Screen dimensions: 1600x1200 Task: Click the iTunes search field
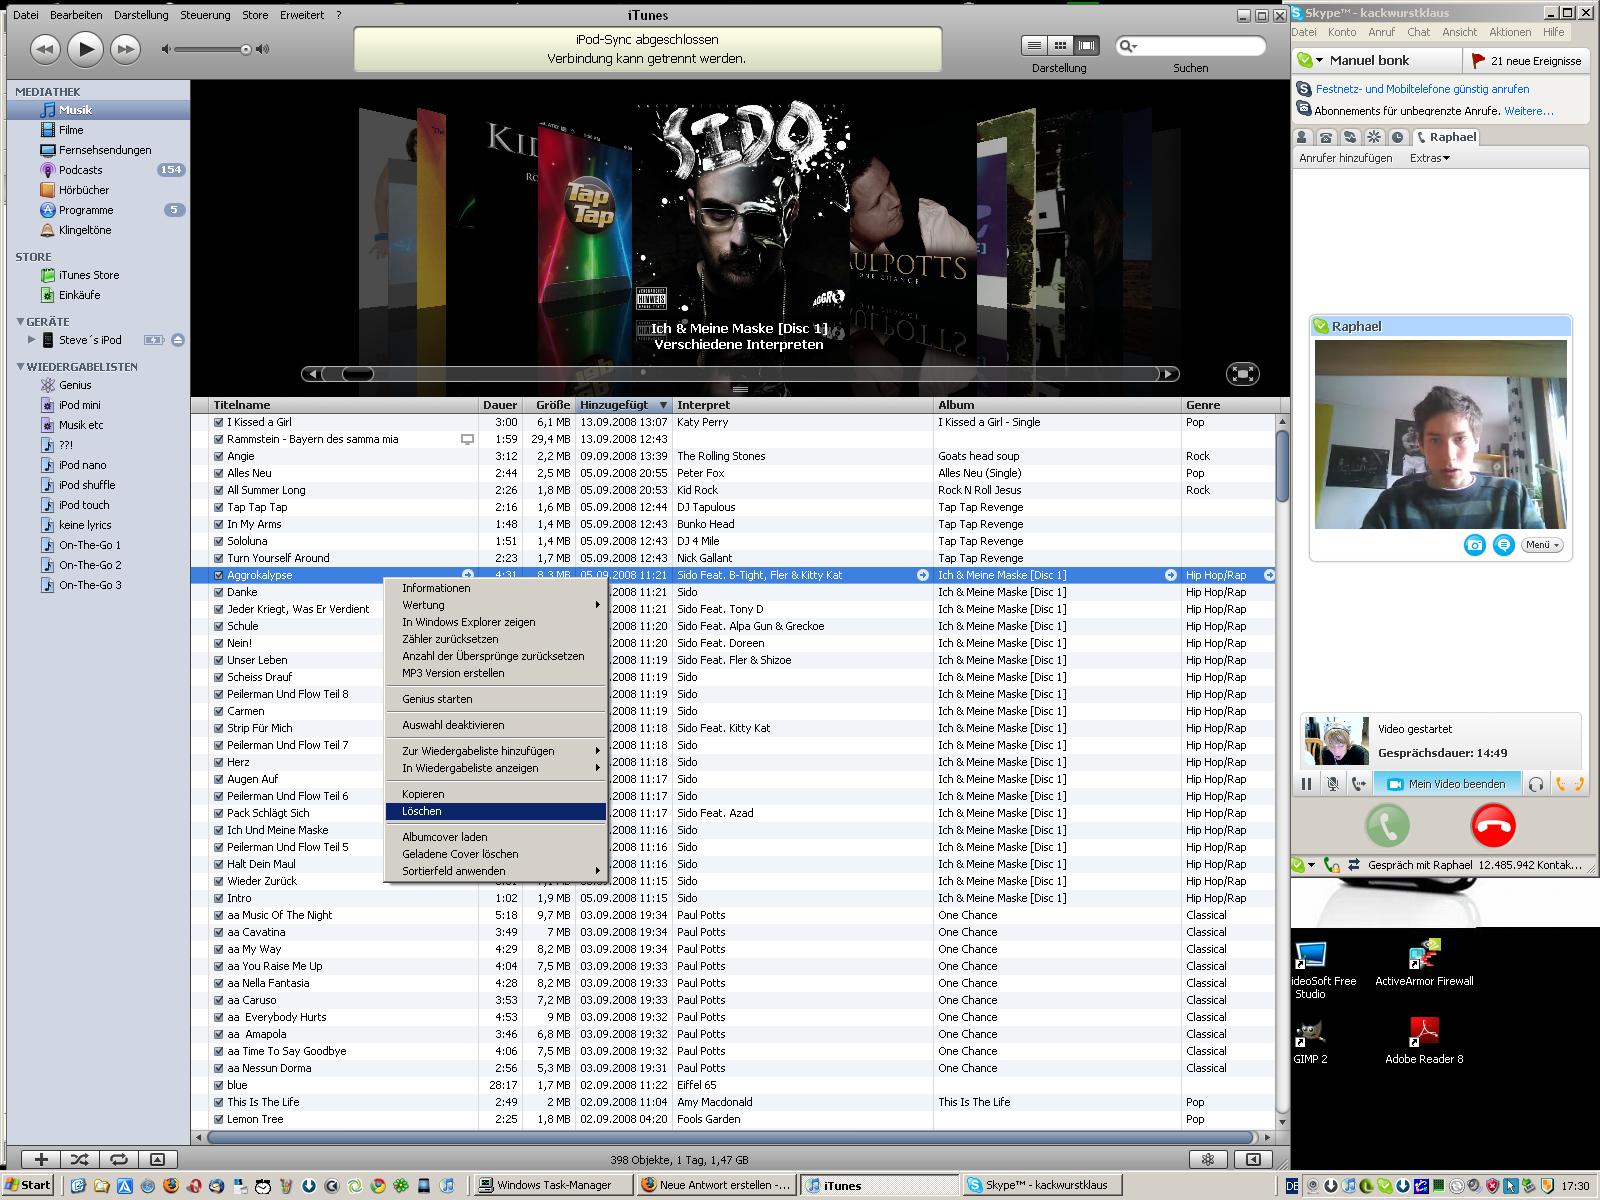click(1191, 46)
